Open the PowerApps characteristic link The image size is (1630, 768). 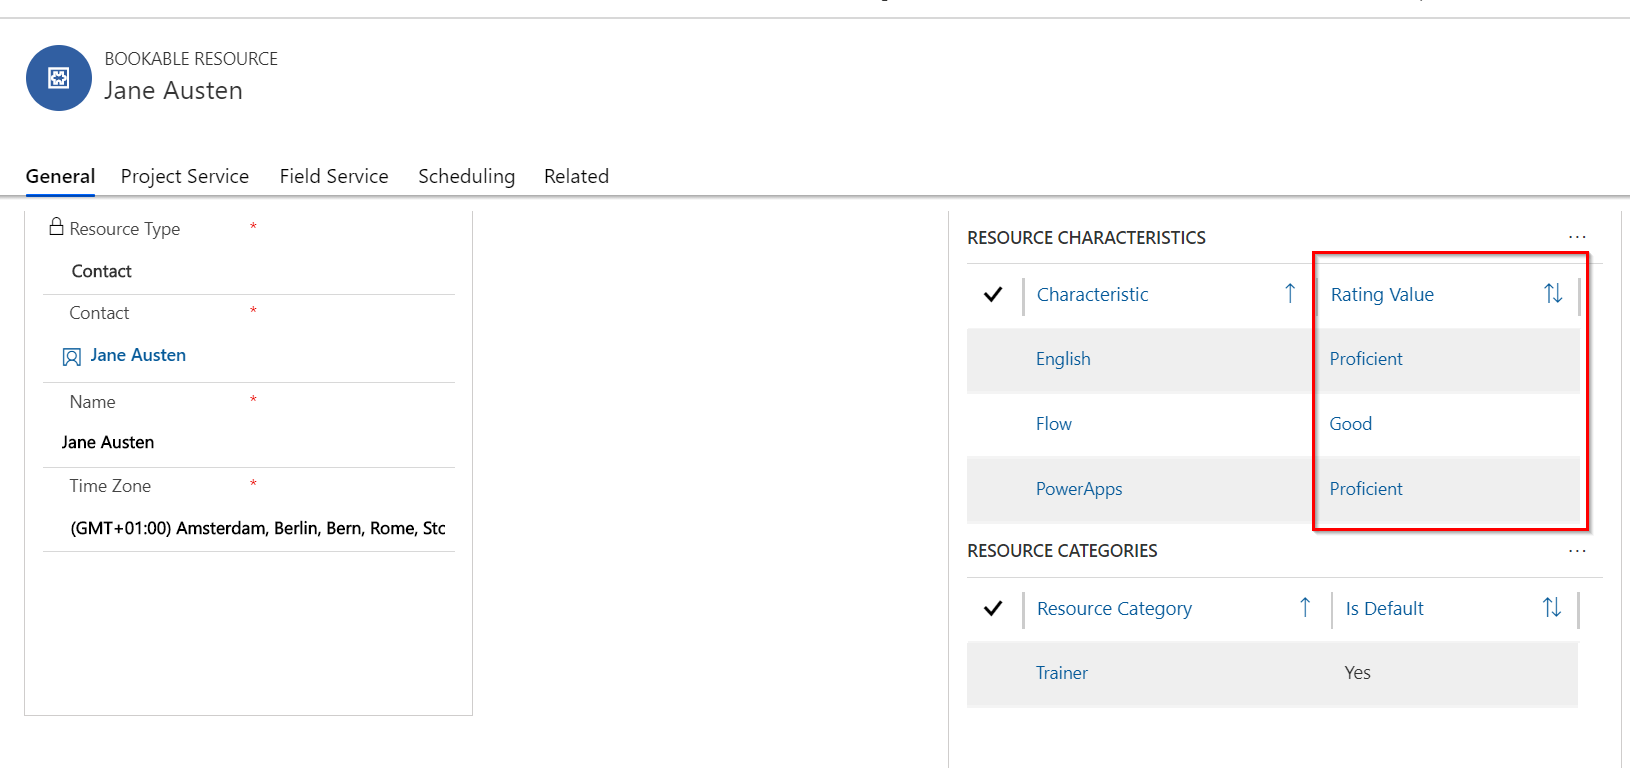(x=1079, y=489)
